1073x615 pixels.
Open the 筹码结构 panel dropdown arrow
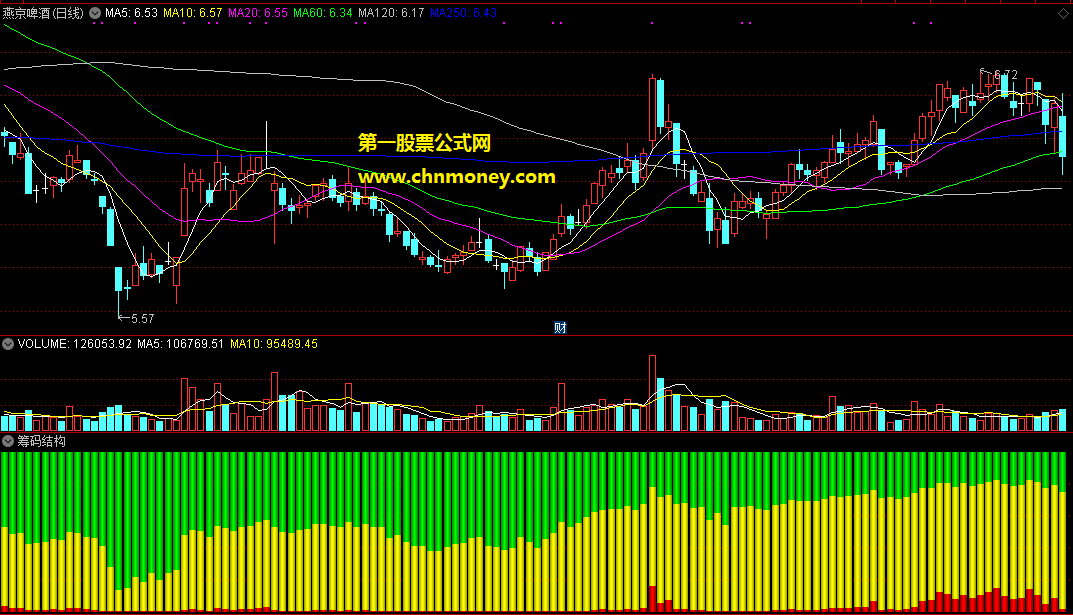click(8, 441)
